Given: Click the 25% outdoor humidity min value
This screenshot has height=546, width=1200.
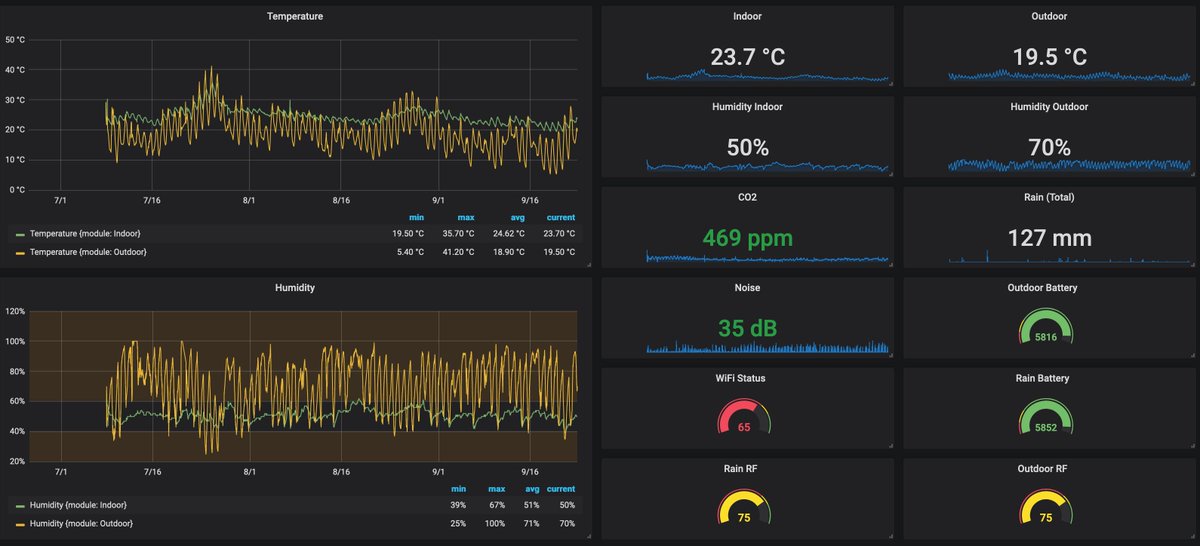Looking at the screenshot, I should coord(459,523).
